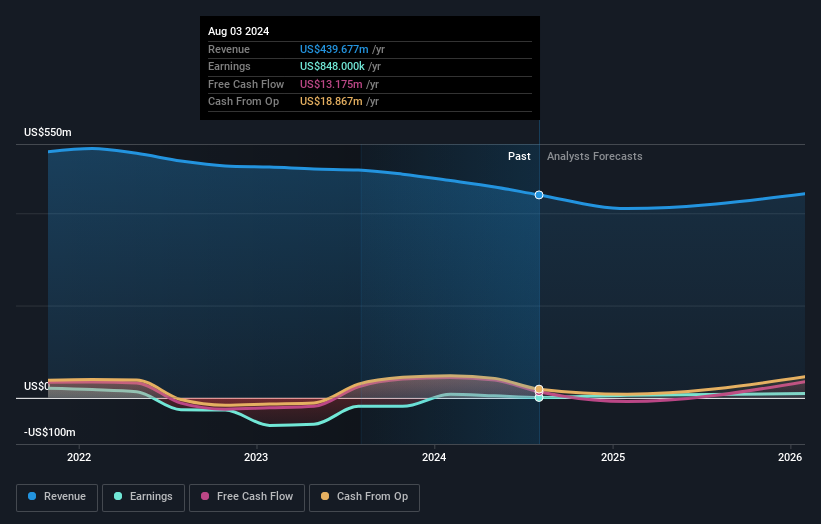Click the US$550m y-axis label

[48, 132]
